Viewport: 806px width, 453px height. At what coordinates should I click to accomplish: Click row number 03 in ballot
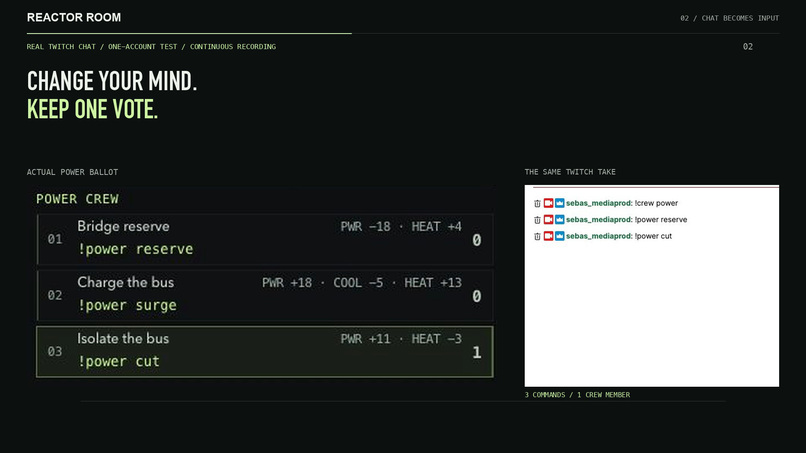[55, 351]
